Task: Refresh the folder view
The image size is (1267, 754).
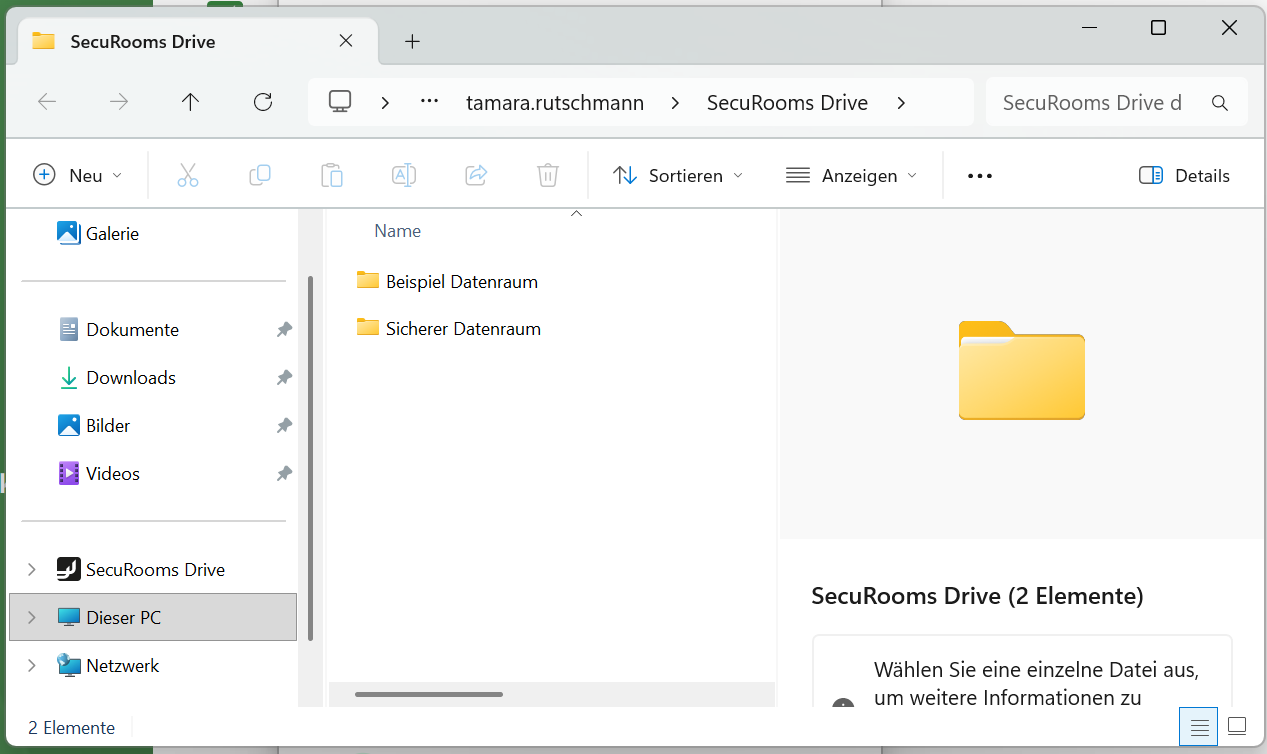Action: tap(262, 101)
